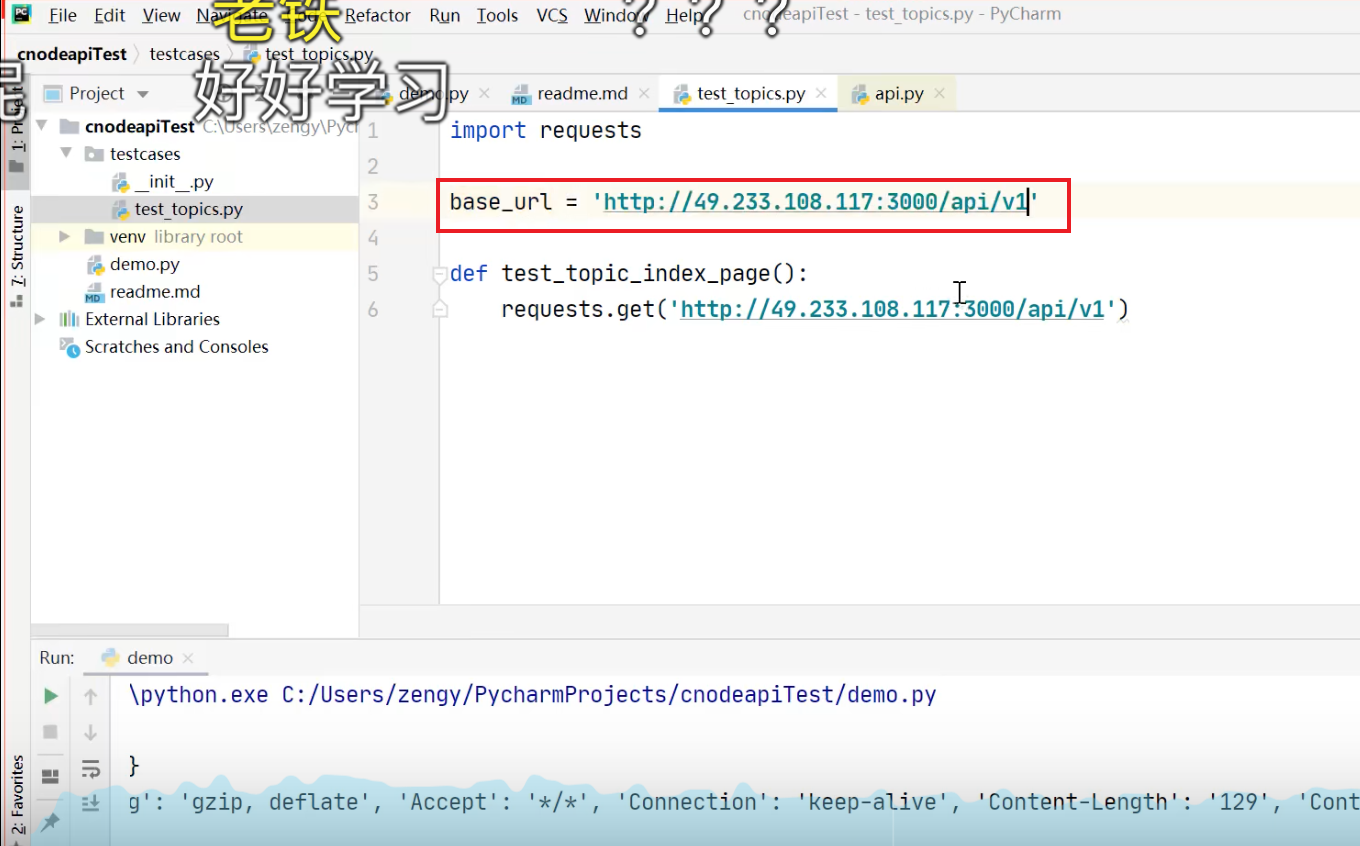Click the Scratches and Consoles icon
This screenshot has width=1360, height=846.
(x=68, y=347)
